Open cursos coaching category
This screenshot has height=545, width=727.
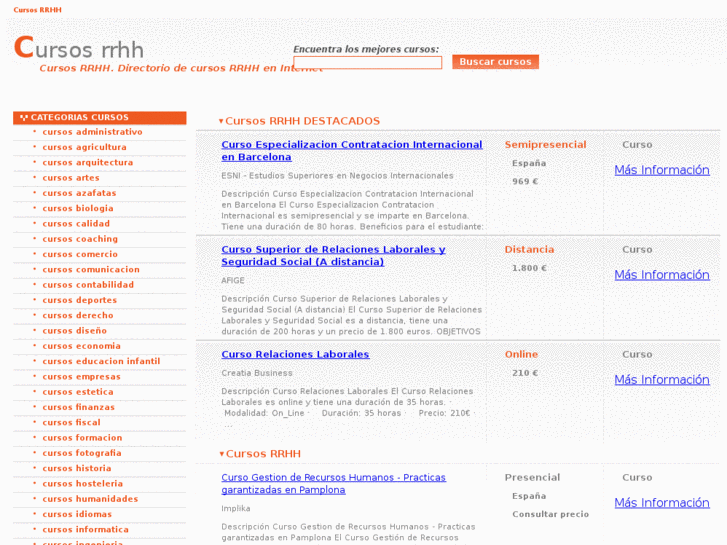tap(80, 239)
